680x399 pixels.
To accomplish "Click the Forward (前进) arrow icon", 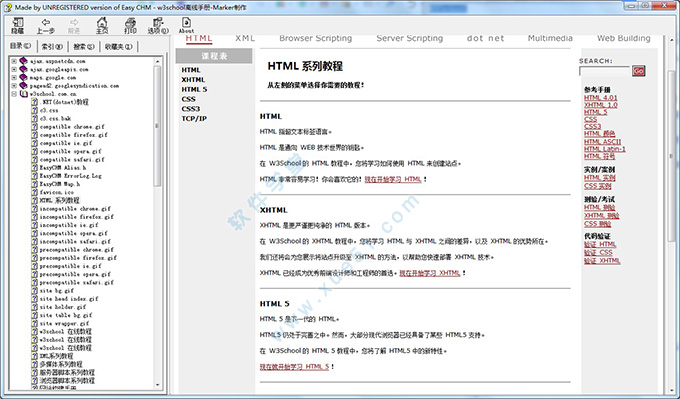I will click(74, 23).
